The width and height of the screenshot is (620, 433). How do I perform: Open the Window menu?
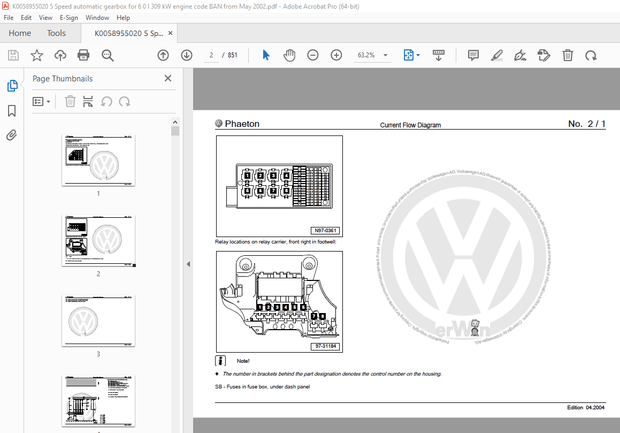click(97, 18)
